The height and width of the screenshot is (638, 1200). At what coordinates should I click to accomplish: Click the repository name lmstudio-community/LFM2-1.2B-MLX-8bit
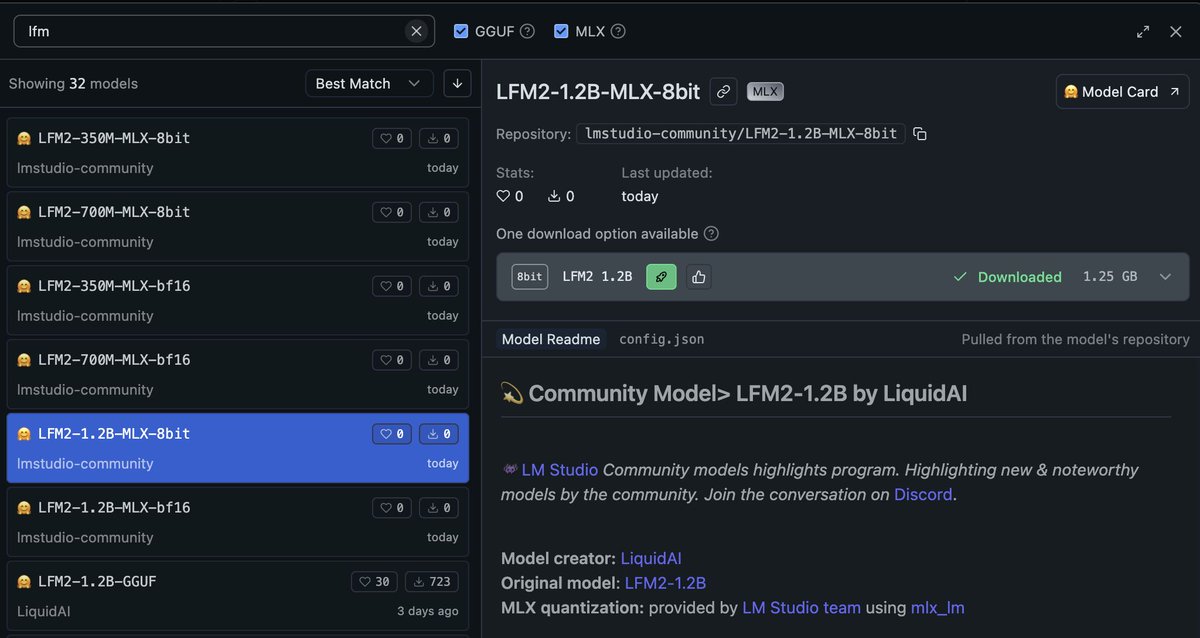coord(741,134)
